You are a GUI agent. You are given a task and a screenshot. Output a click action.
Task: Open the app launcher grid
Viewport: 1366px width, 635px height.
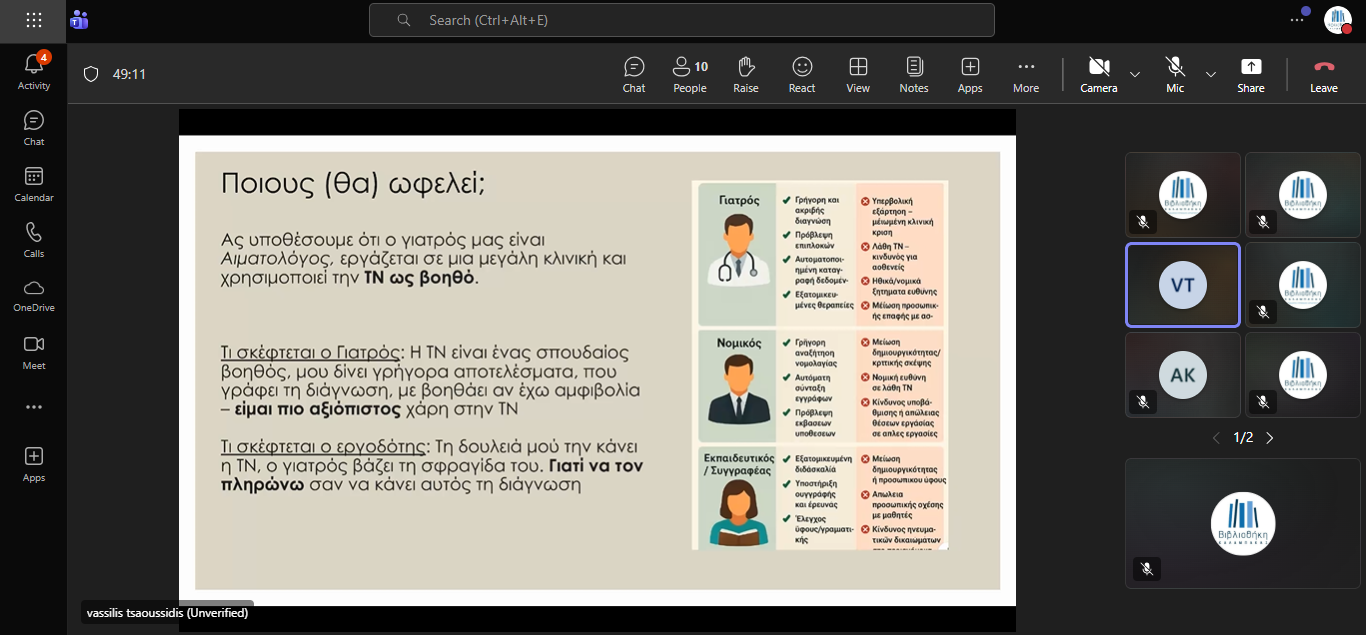(33, 20)
